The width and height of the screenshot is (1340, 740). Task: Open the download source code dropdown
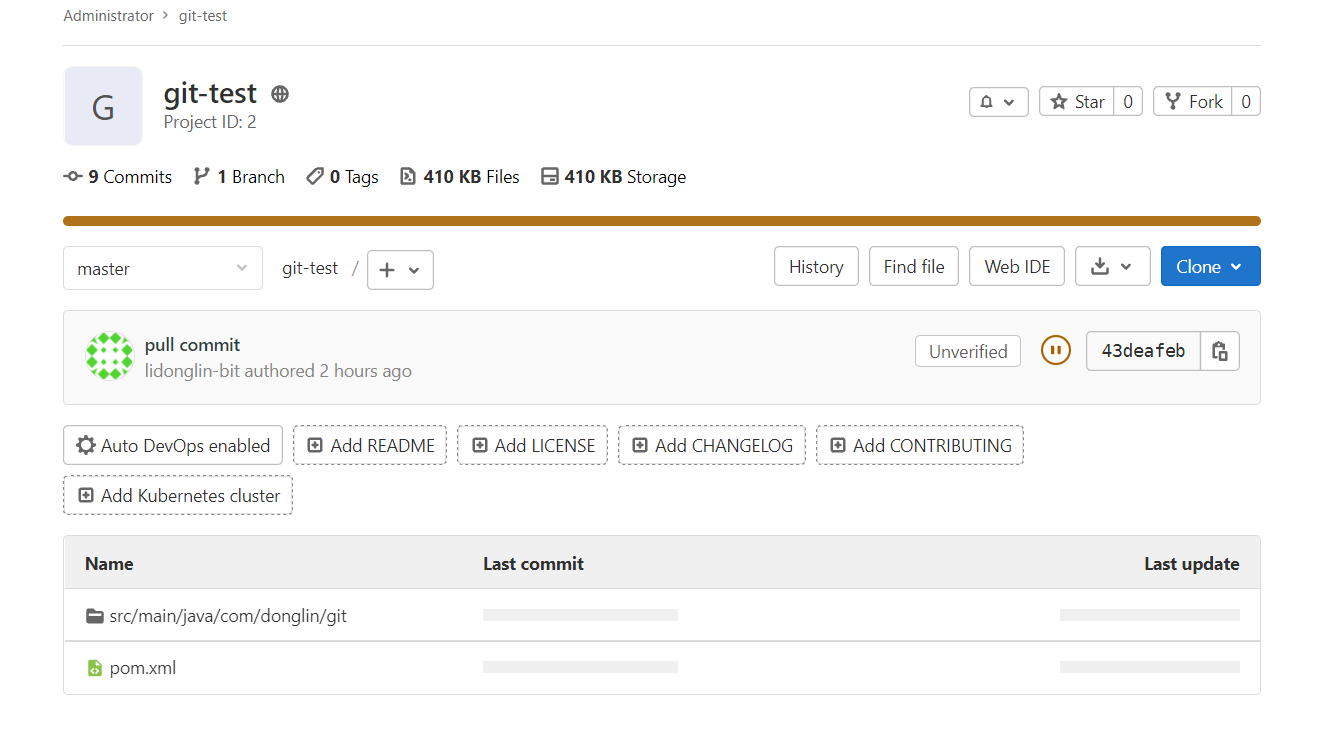point(1112,267)
